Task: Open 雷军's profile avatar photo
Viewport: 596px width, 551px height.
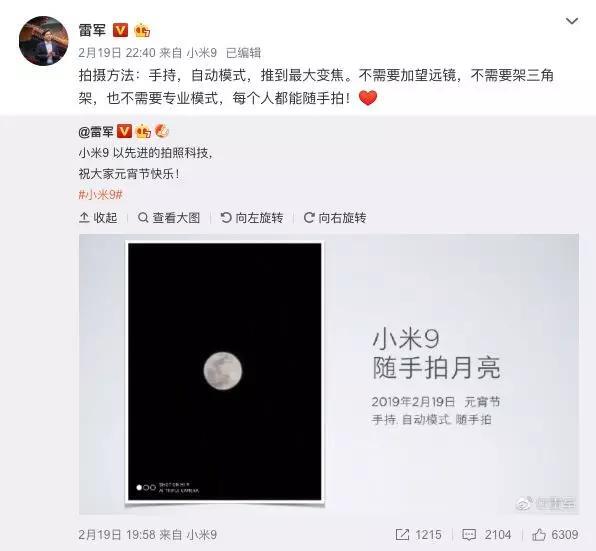Action: [x=43, y=41]
